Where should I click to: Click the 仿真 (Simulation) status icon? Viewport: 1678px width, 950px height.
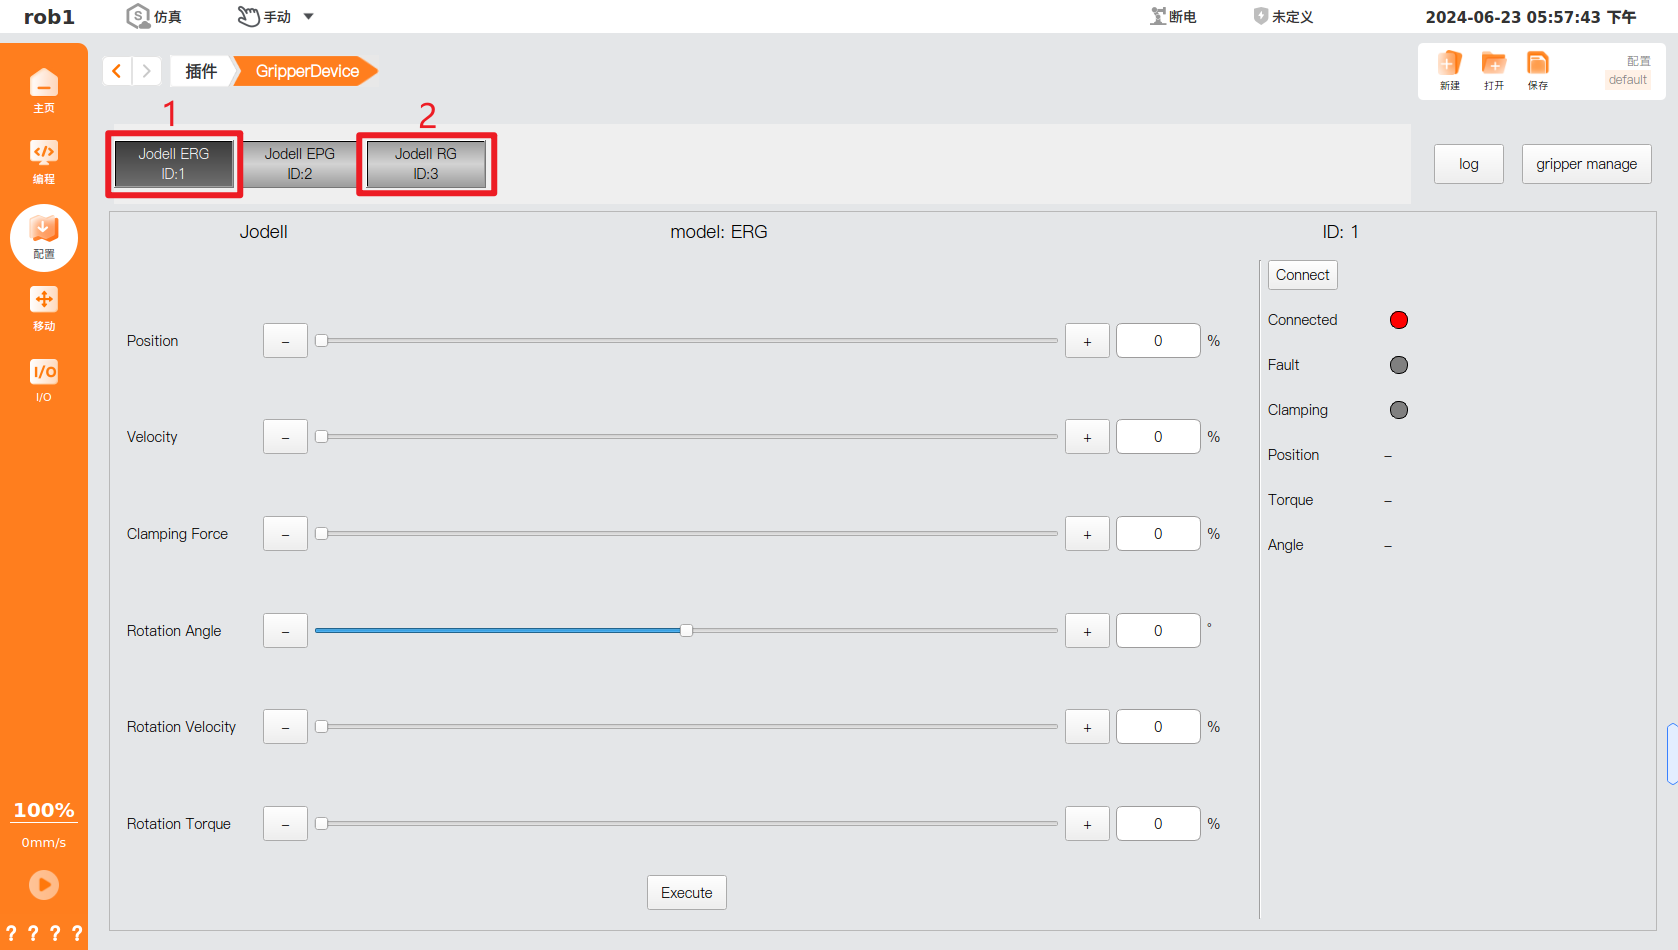153,16
